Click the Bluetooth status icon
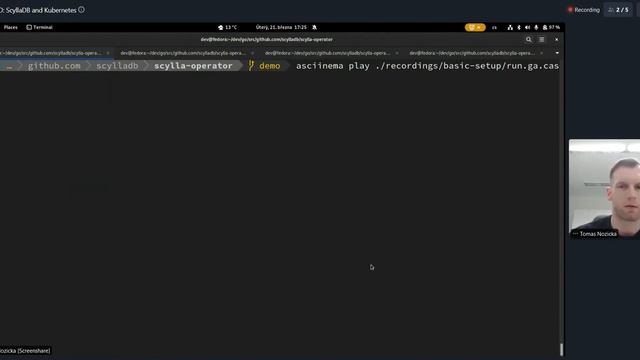The width and height of the screenshot is (640, 360). pyautogui.click(x=519, y=27)
